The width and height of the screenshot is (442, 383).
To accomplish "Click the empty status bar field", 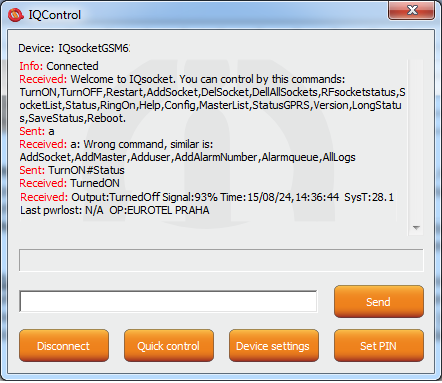I will [x=221, y=260].
